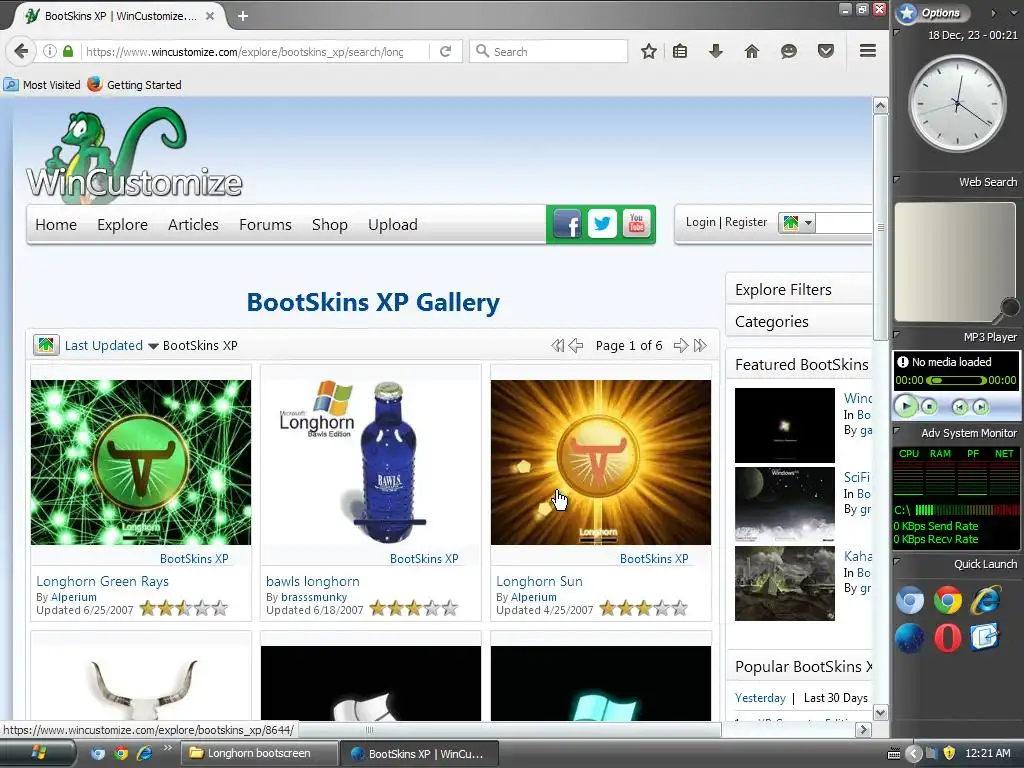This screenshot has width=1024, height=768.
Task: Launch Internet Explorer from the sidebar Quick Launch
Action: pyautogui.click(x=985, y=600)
